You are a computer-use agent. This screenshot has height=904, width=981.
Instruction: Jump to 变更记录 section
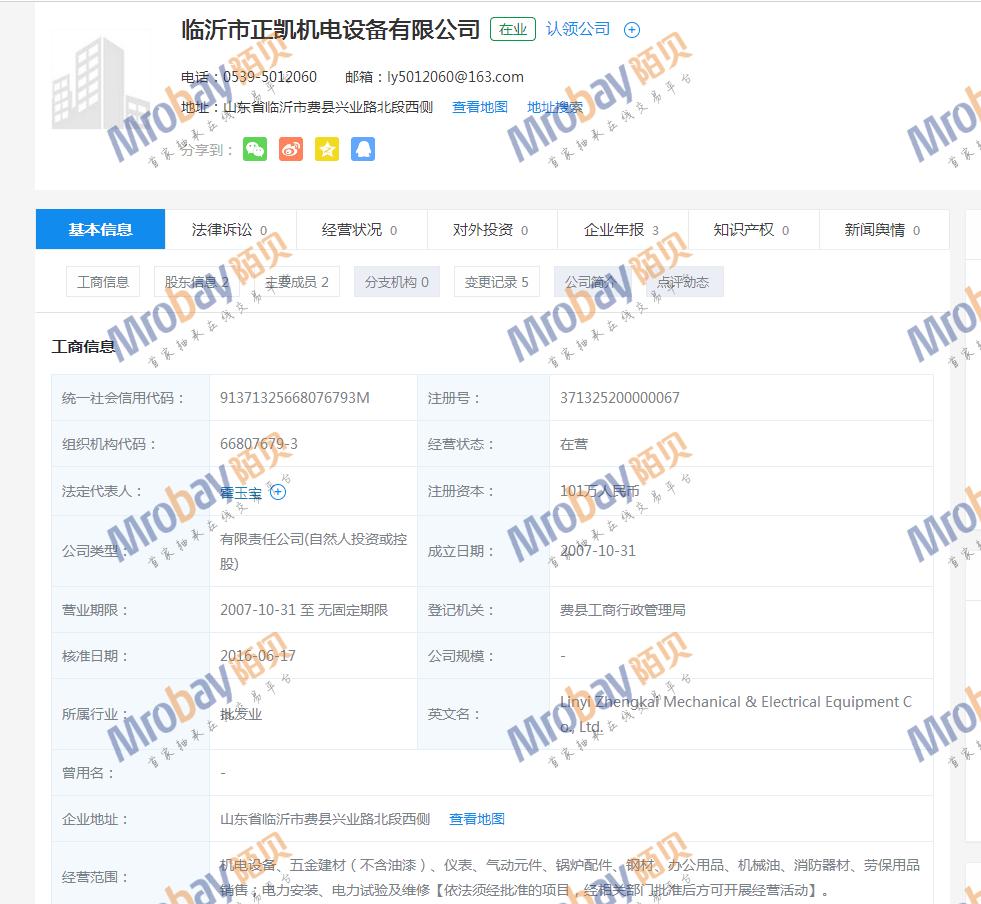pyautogui.click(x=496, y=282)
